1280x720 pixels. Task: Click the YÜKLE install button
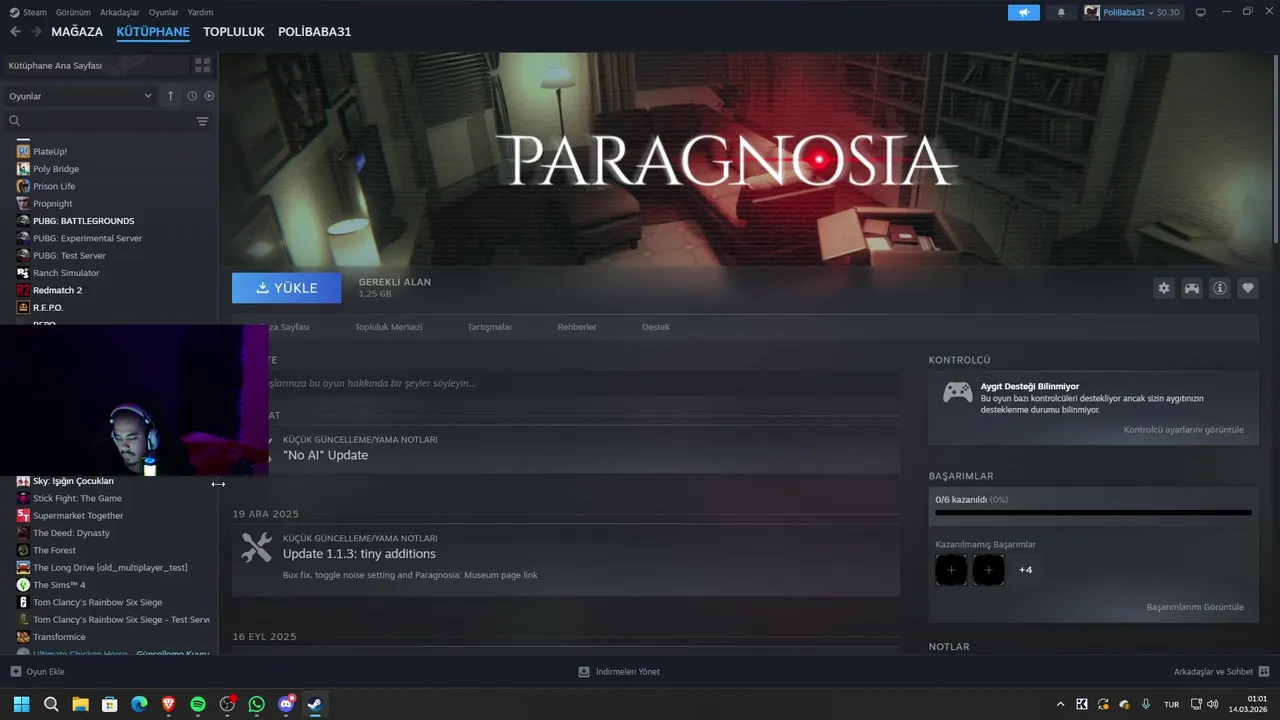[286, 288]
